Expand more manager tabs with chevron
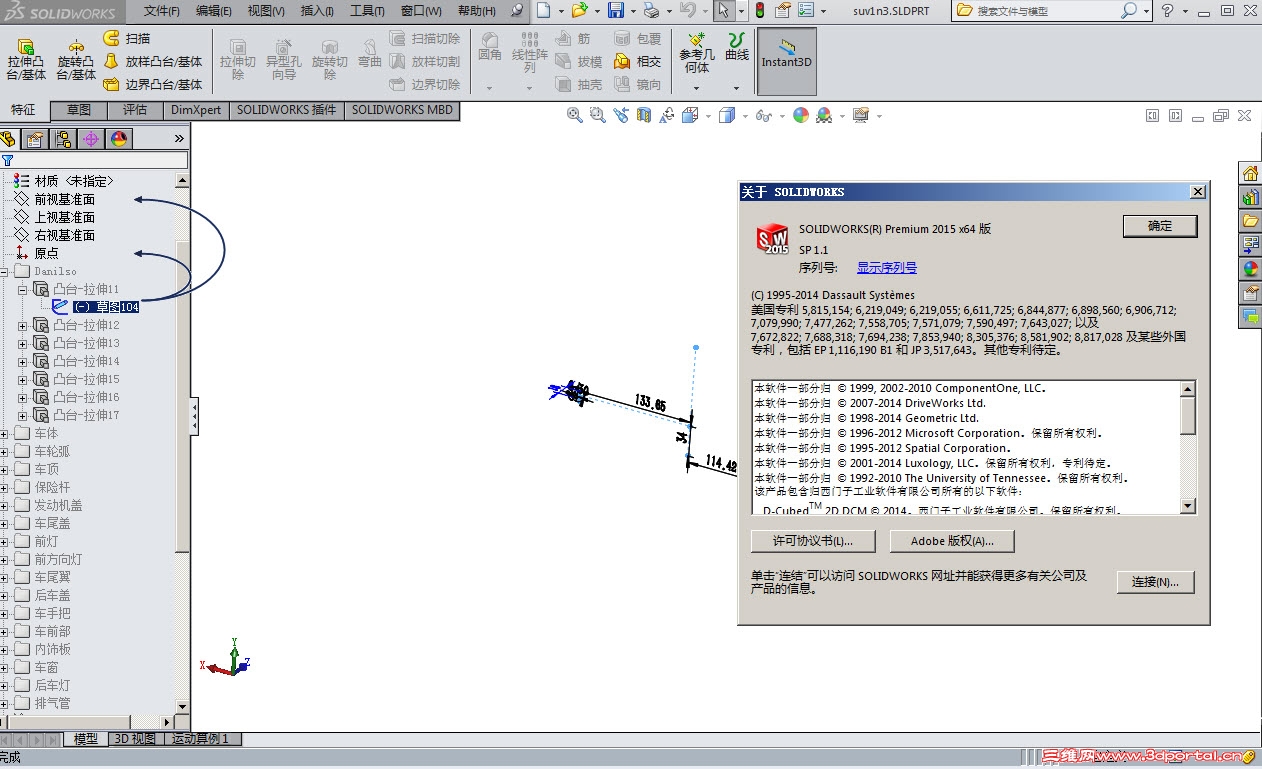The image size is (1262, 769). (179, 139)
